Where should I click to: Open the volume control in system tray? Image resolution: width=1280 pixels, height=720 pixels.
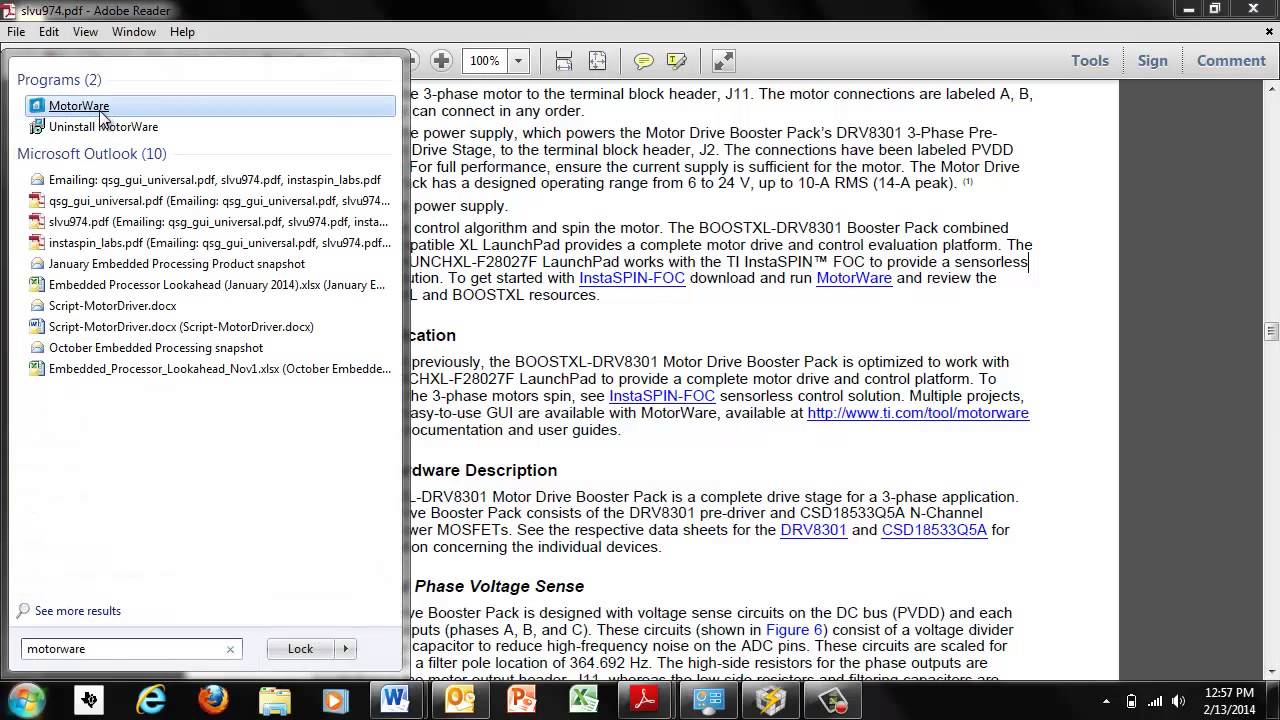[1181, 701]
